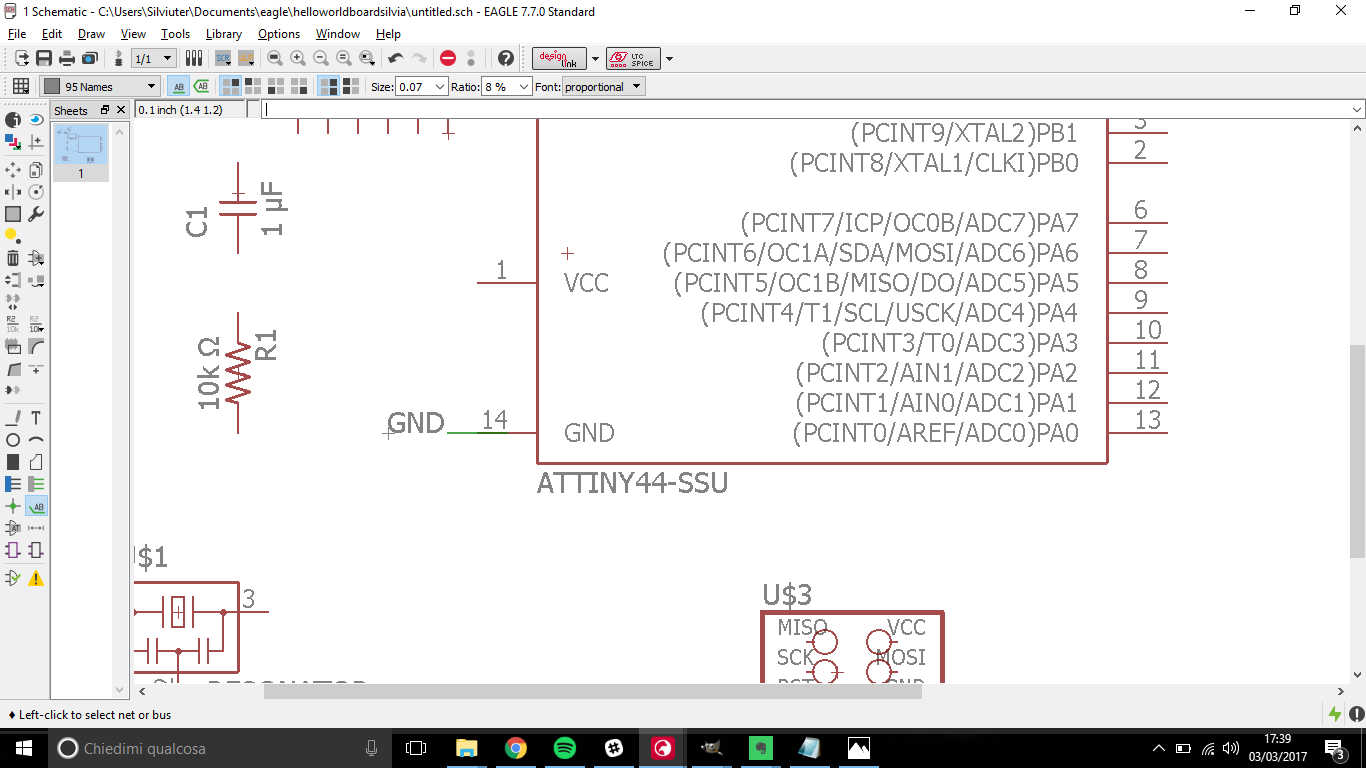Turn off label cross-reference option
The height and width of the screenshot is (768, 1366).
[x=179, y=86]
